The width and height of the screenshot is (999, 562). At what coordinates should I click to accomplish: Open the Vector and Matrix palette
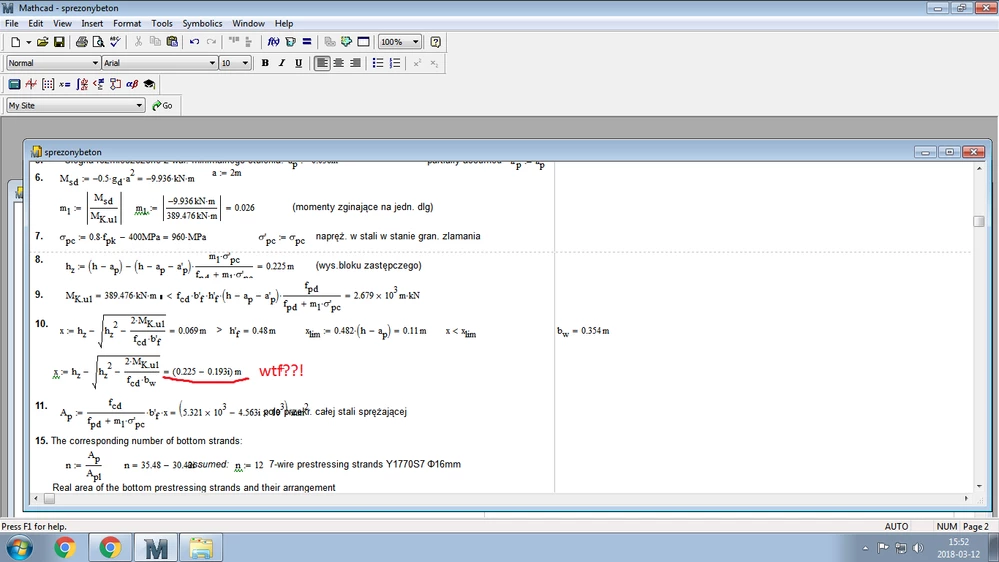point(48,84)
